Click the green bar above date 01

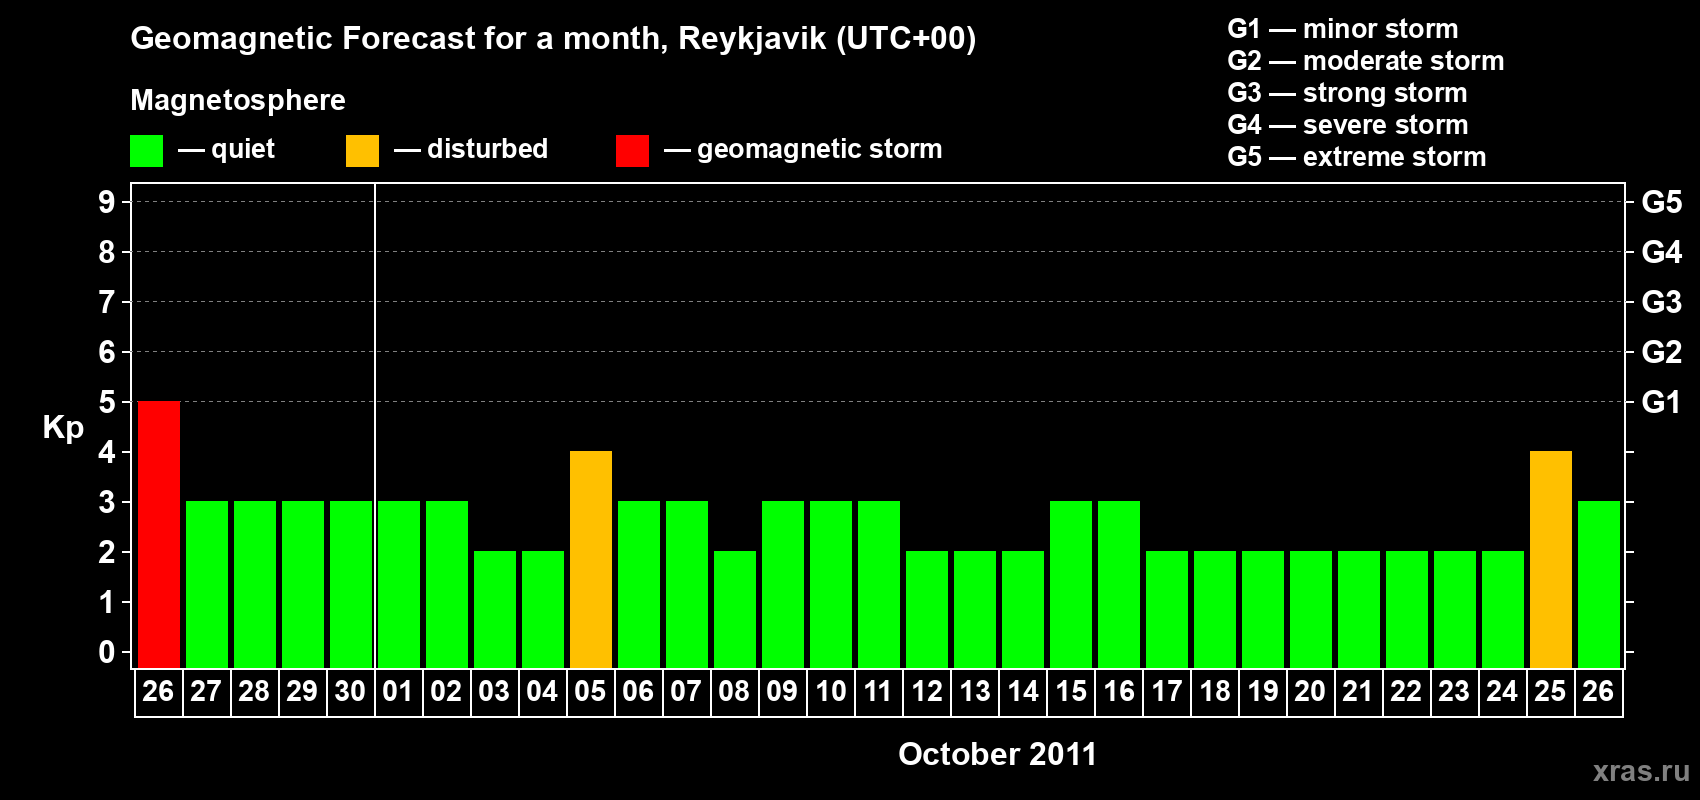point(399,584)
